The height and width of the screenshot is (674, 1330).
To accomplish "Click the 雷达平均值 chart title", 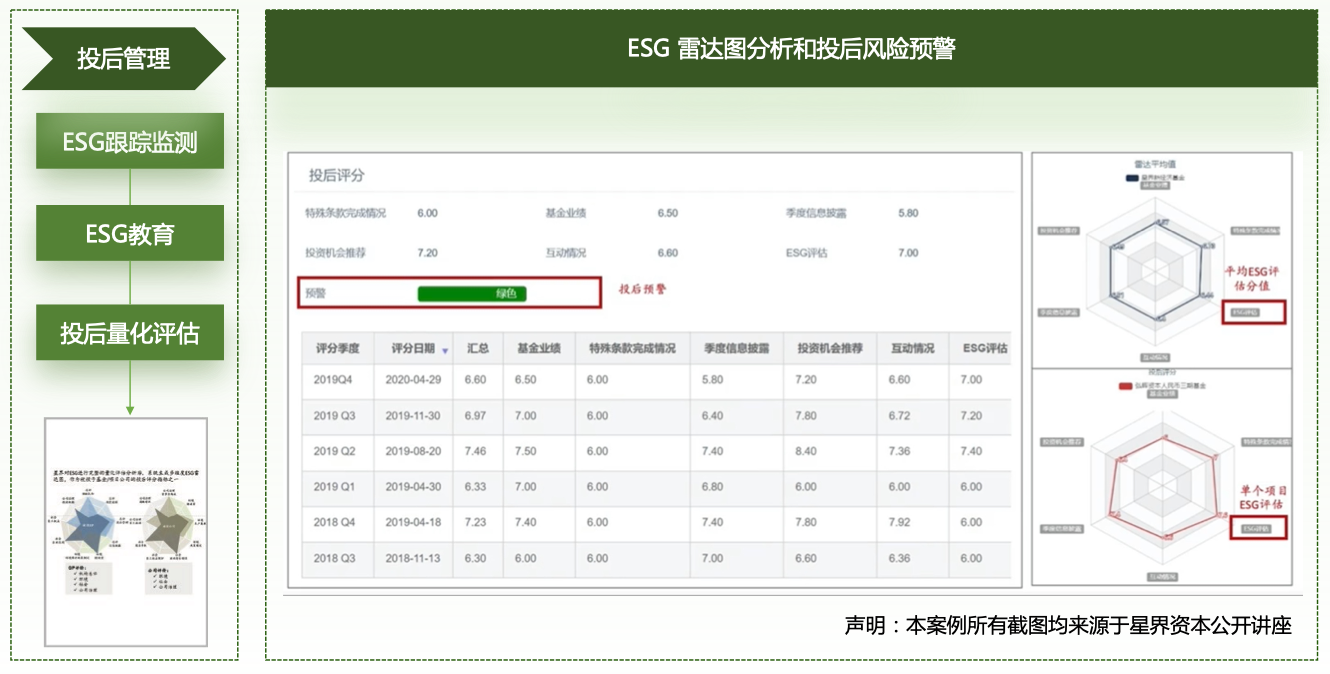I will [x=1156, y=166].
